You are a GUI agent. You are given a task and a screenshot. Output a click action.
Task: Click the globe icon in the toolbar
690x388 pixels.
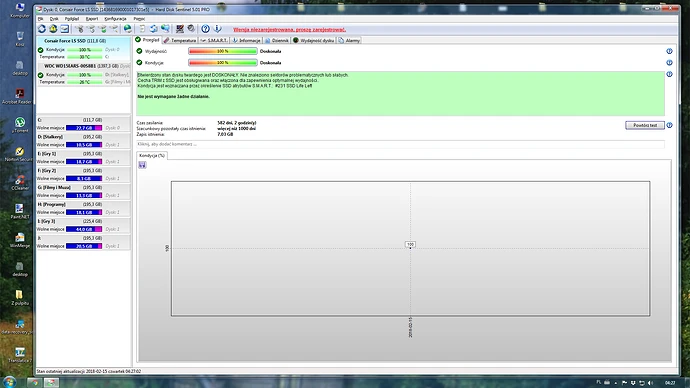pos(128,29)
